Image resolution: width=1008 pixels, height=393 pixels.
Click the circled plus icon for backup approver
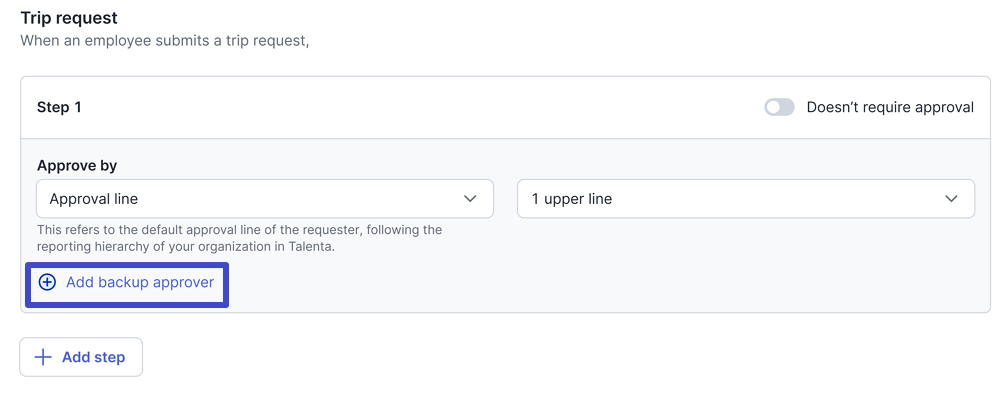(x=48, y=282)
